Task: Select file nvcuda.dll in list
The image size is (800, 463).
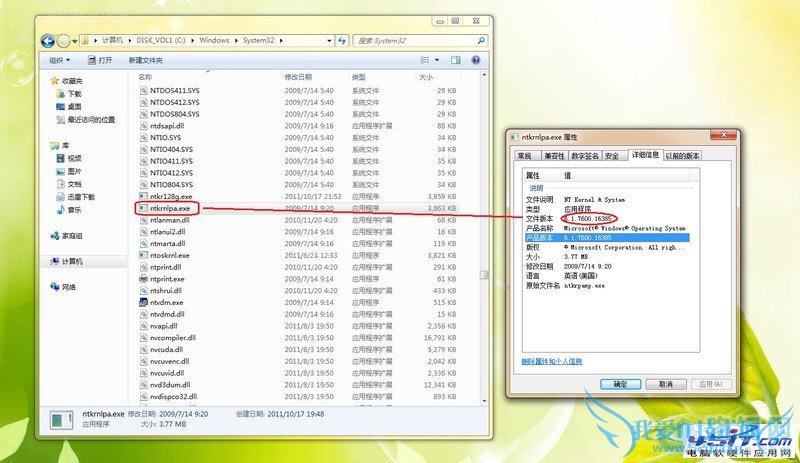Action: [x=166, y=349]
